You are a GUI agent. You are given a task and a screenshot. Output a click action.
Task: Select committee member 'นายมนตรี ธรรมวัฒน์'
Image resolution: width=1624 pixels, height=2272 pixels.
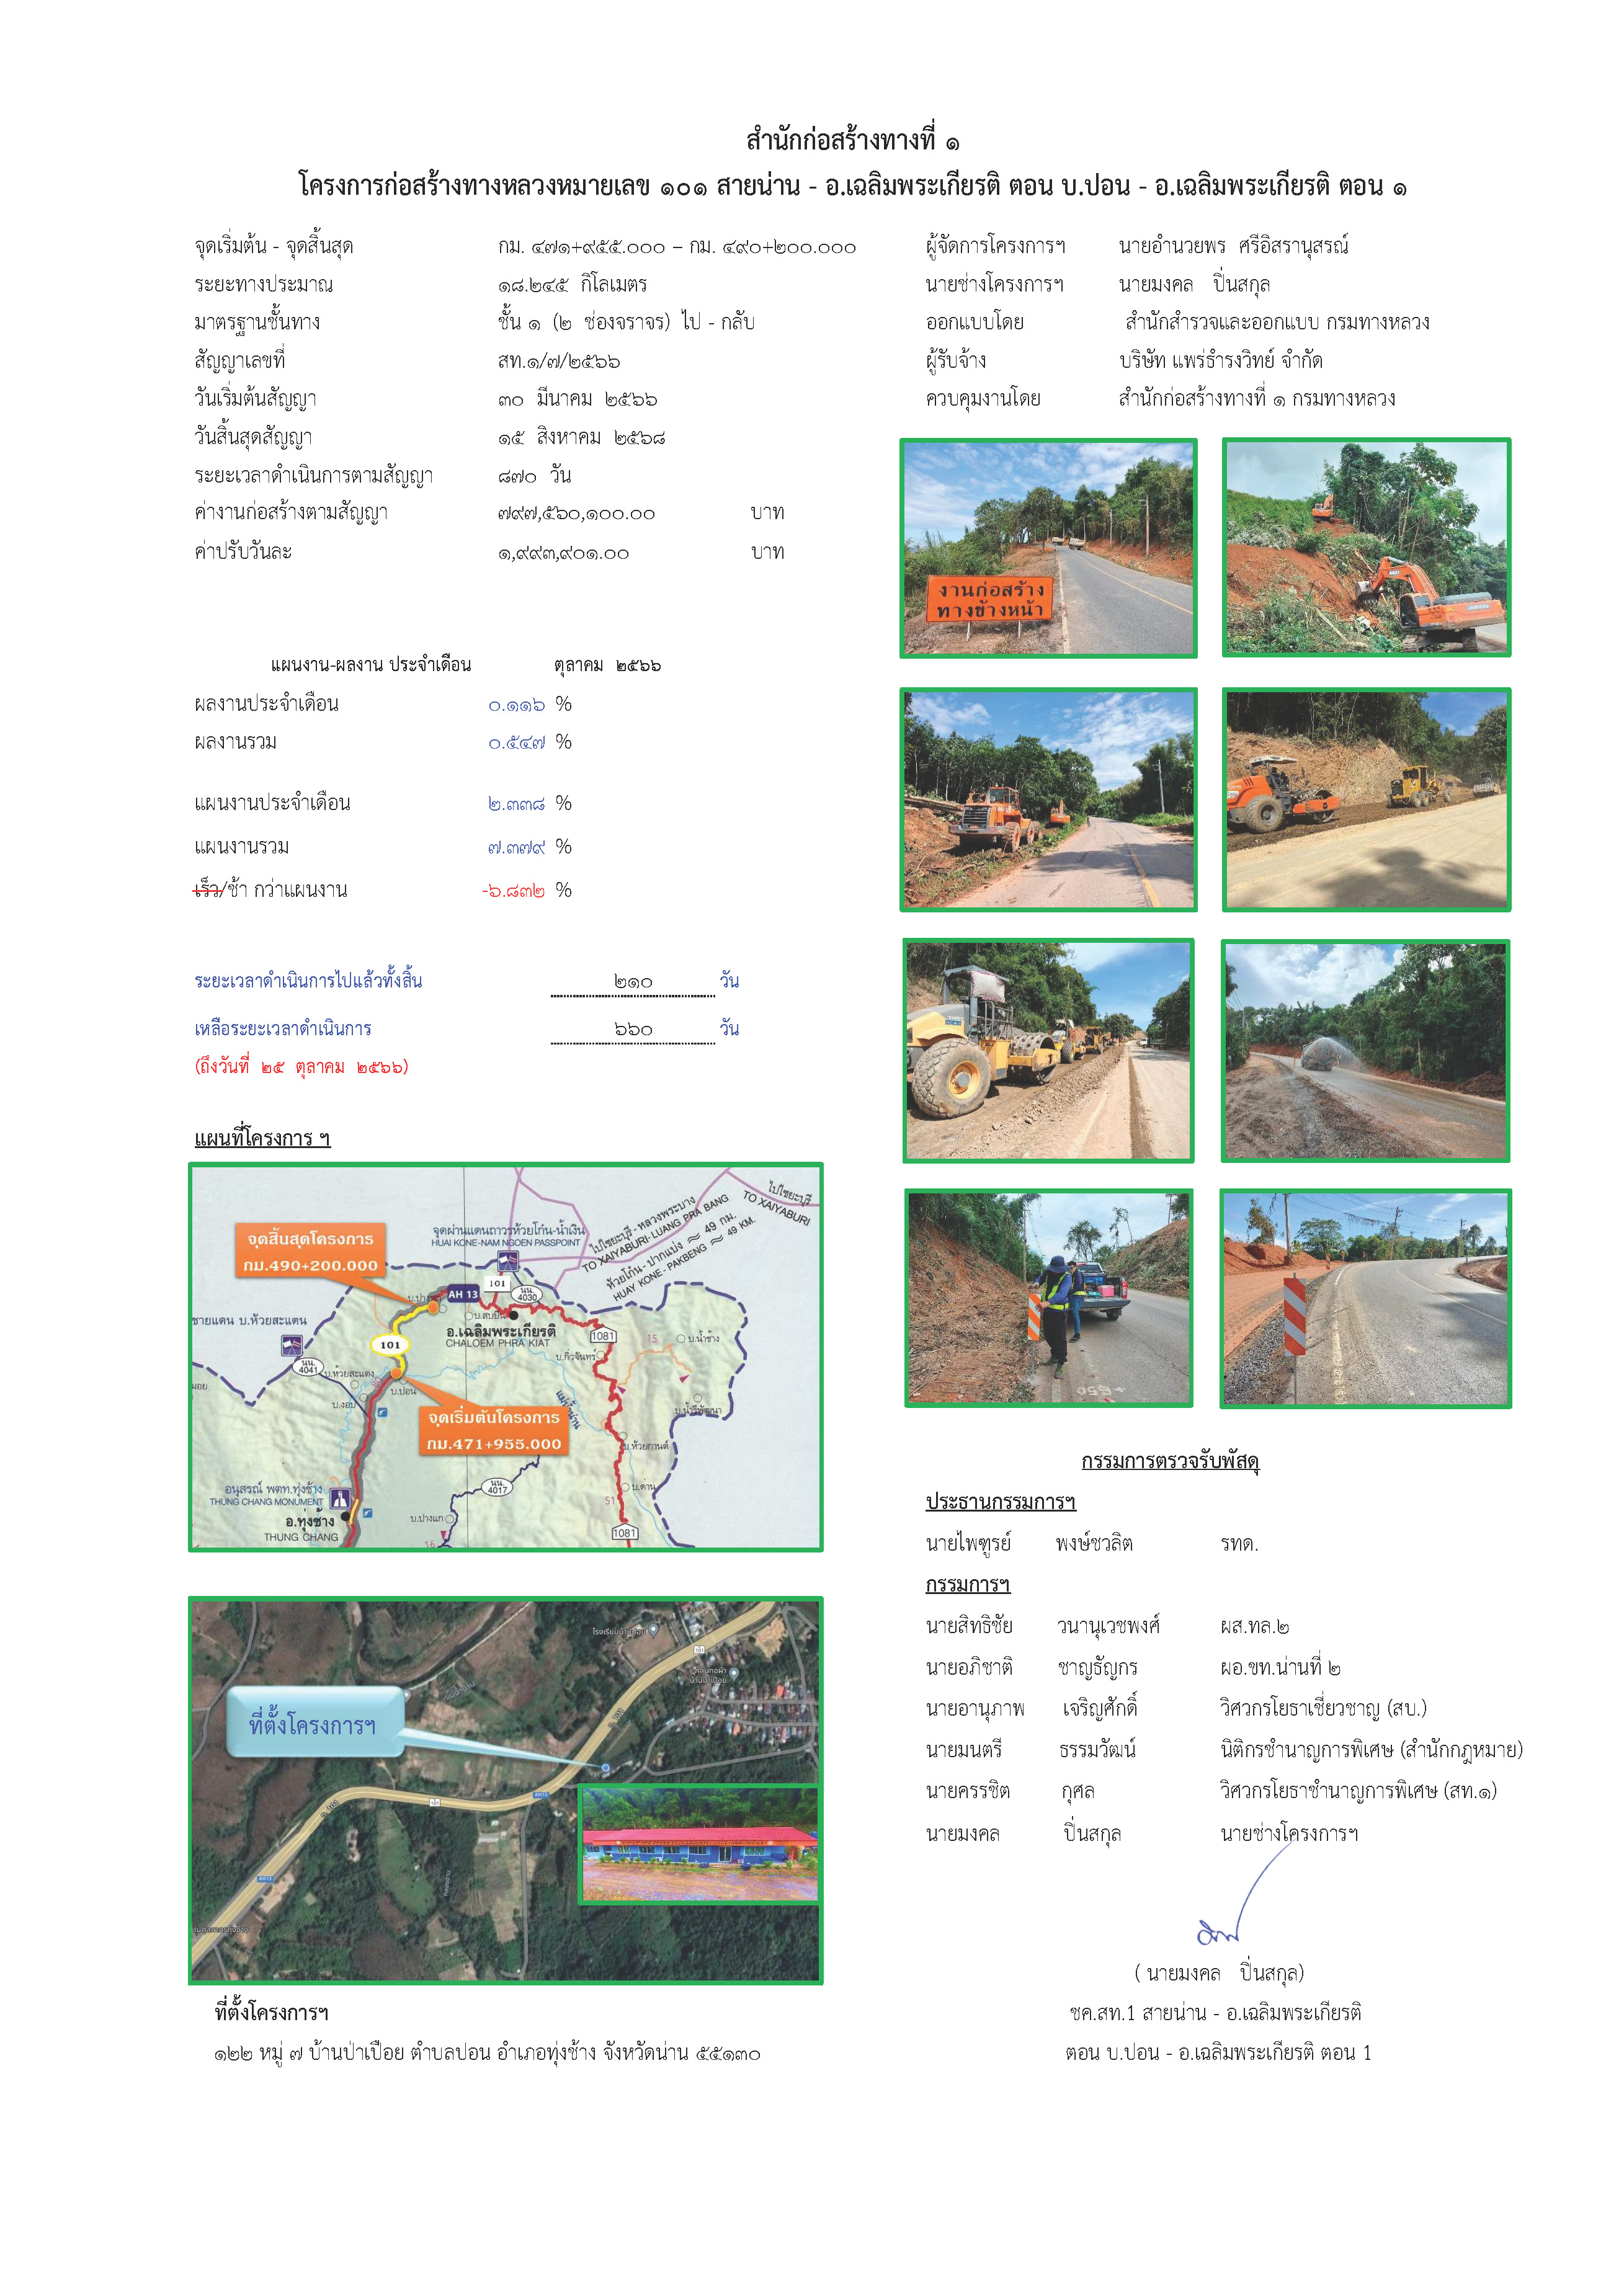coord(1031,1750)
